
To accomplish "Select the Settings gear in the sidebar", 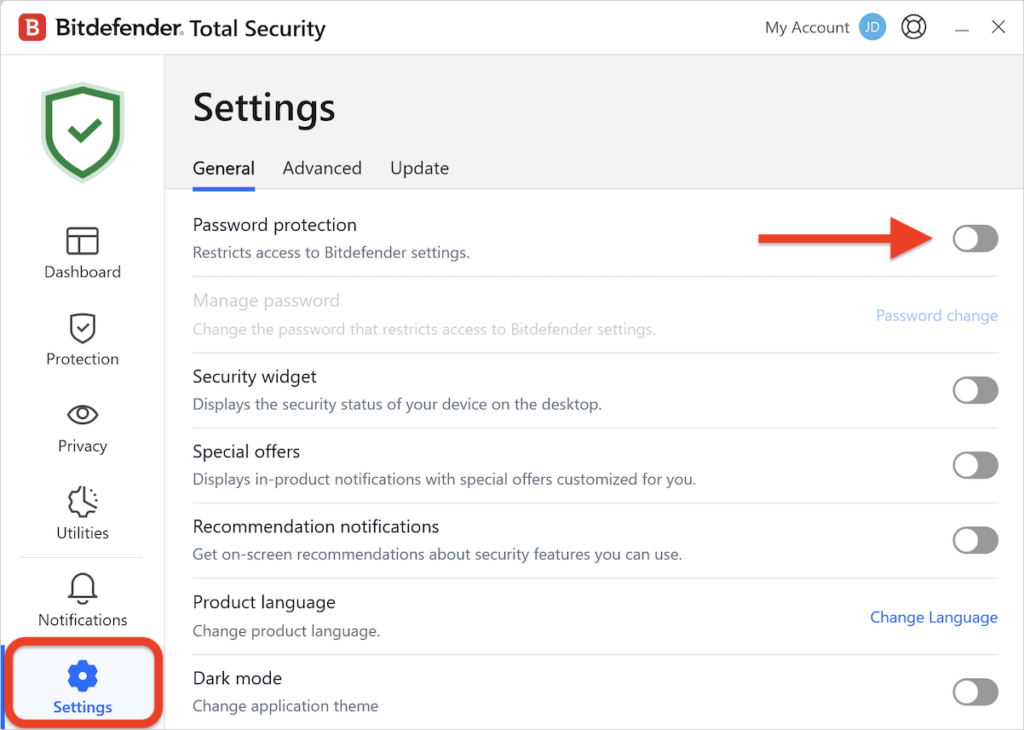I will (x=82, y=685).
